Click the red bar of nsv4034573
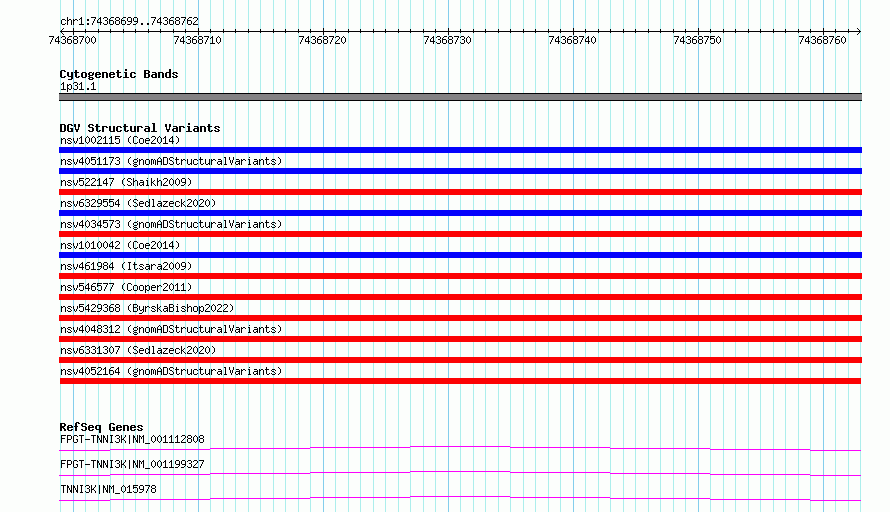Screen dimensions: 890x512 pyautogui.click(x=460, y=234)
